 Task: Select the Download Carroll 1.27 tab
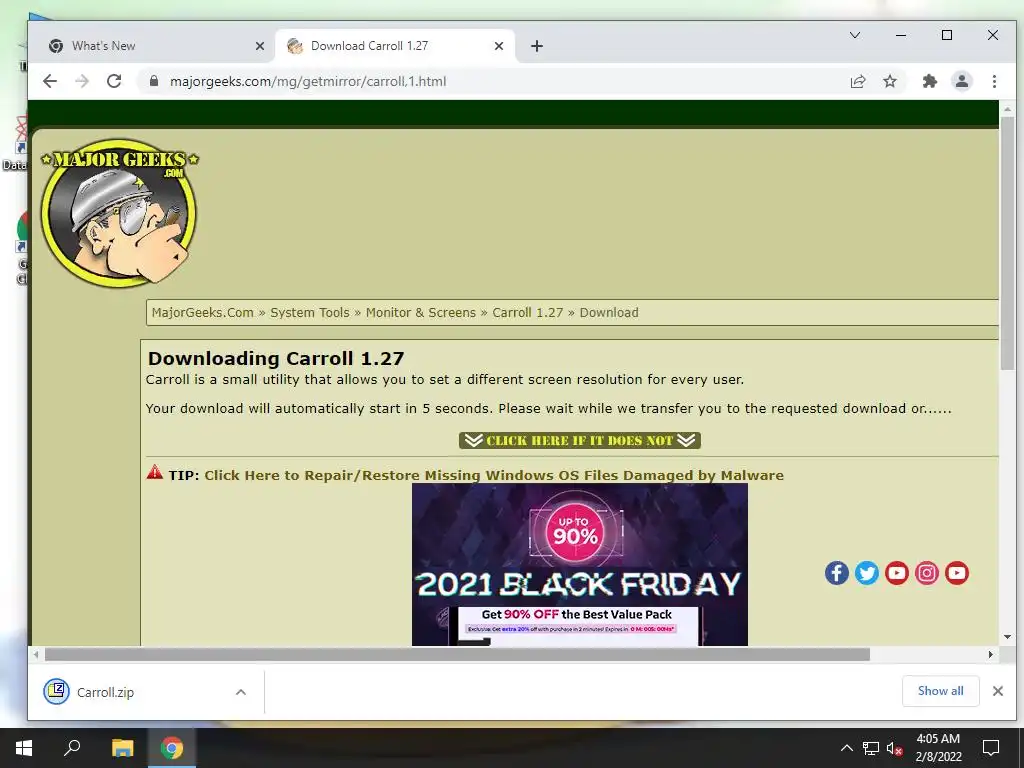[394, 46]
